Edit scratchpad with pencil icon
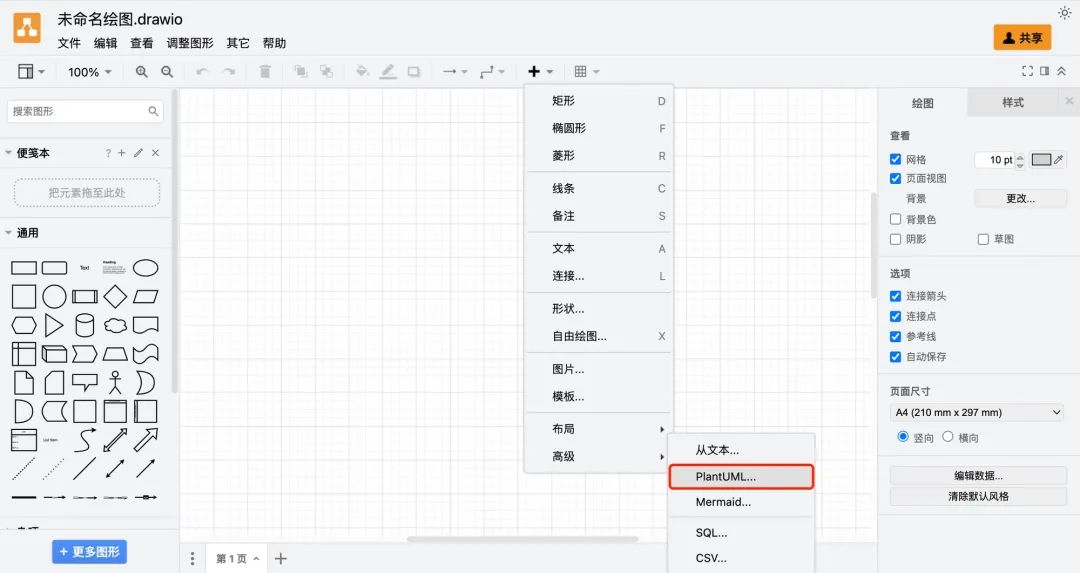The width and height of the screenshot is (1080, 573). tap(138, 153)
